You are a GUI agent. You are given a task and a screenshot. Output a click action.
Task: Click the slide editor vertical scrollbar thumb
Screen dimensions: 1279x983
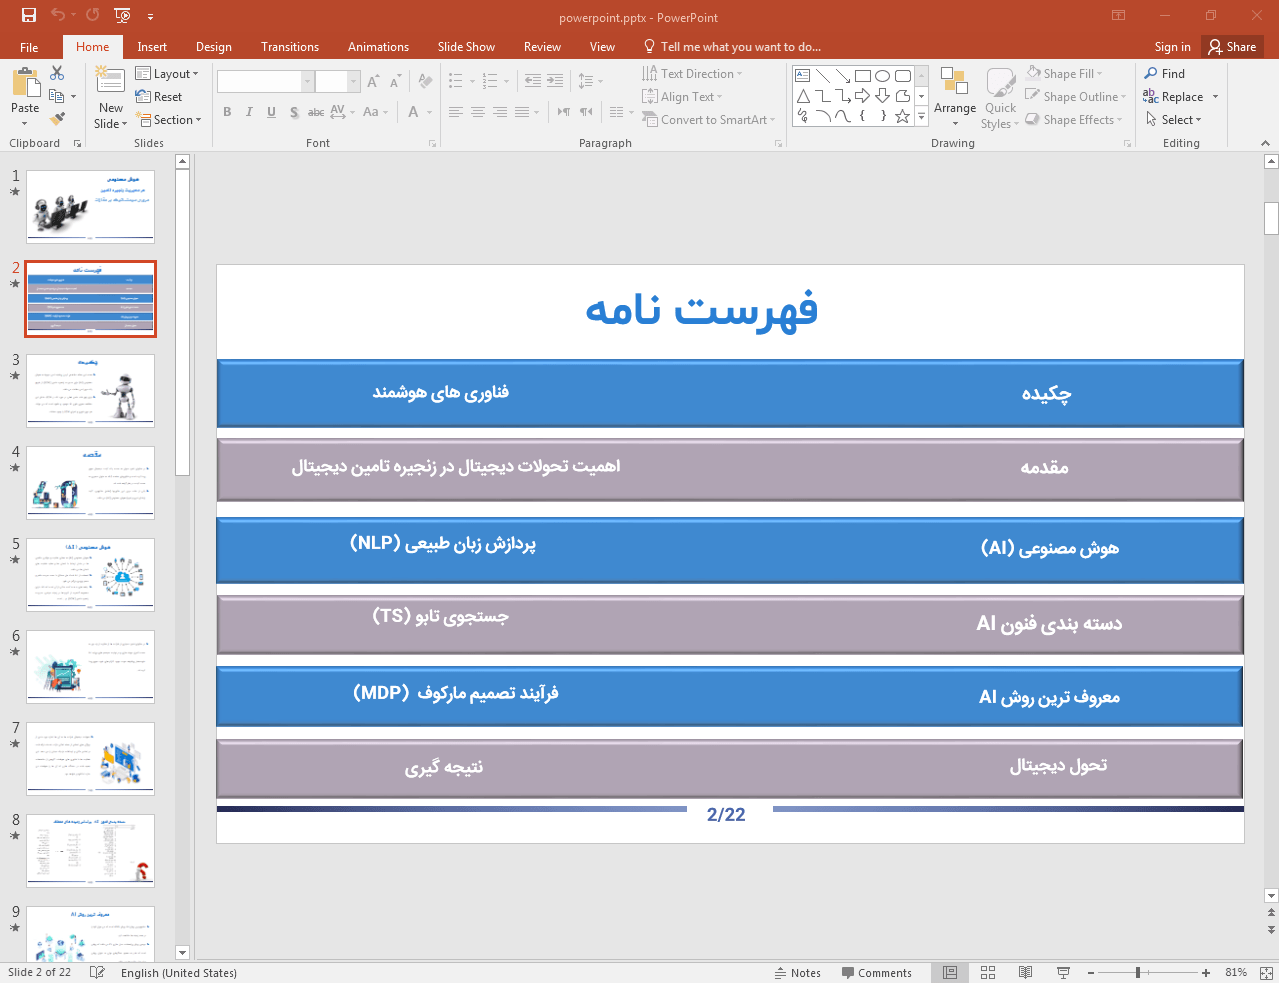tap(1271, 218)
